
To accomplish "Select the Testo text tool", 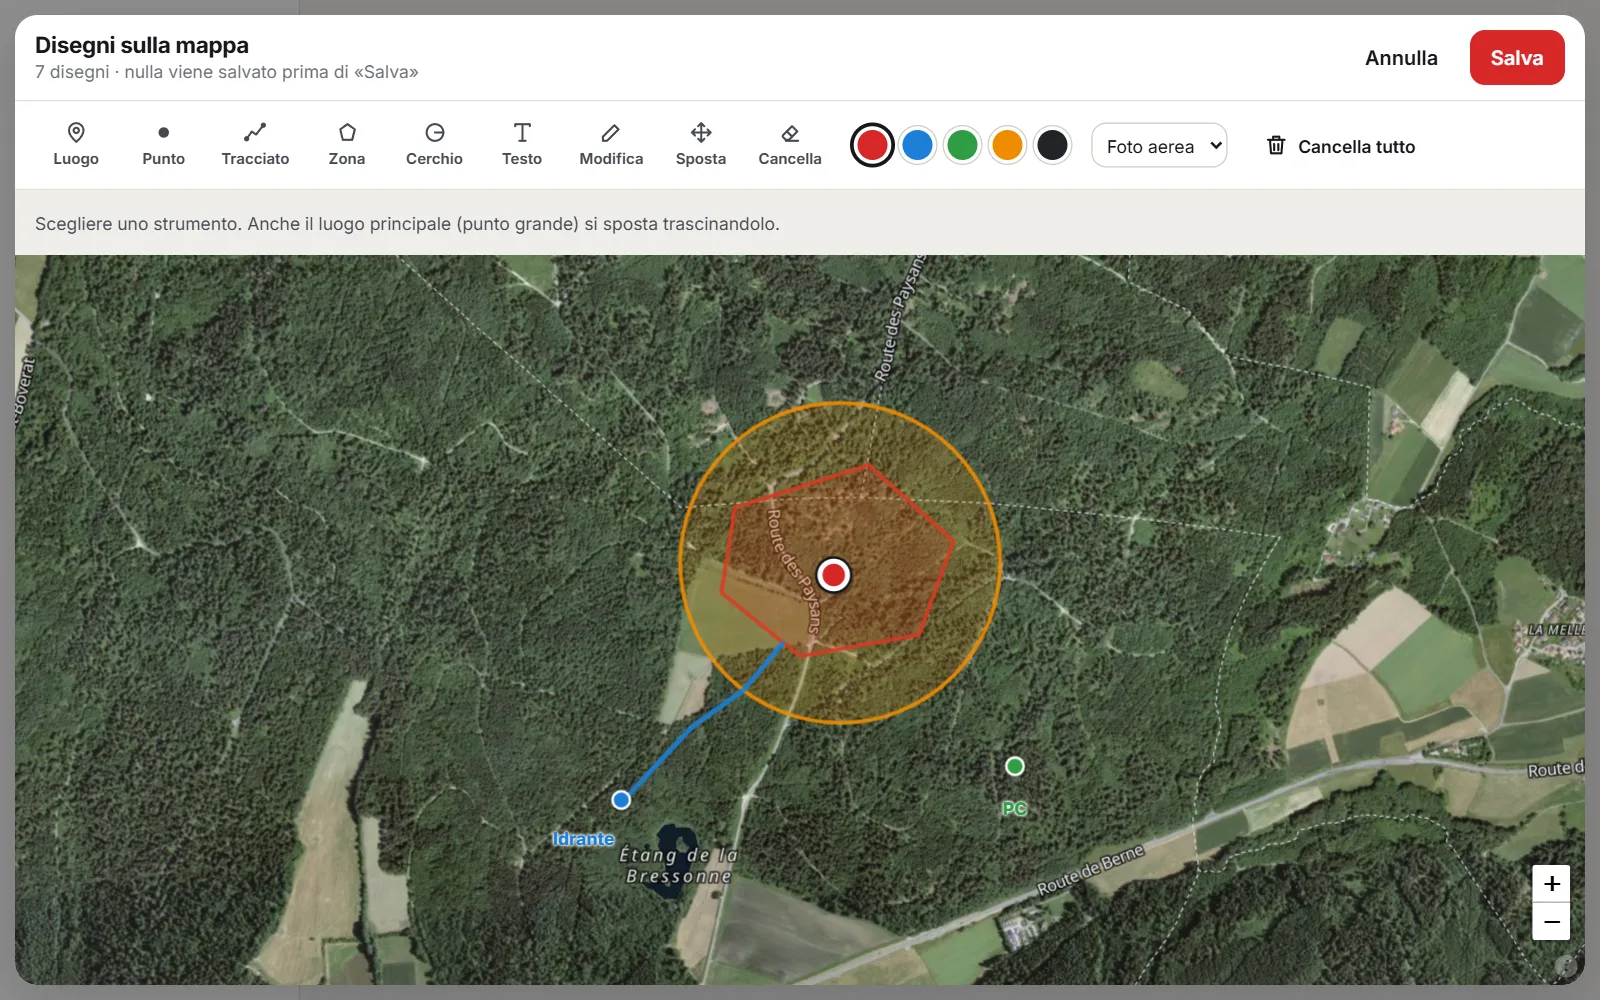I will pyautogui.click(x=522, y=145).
